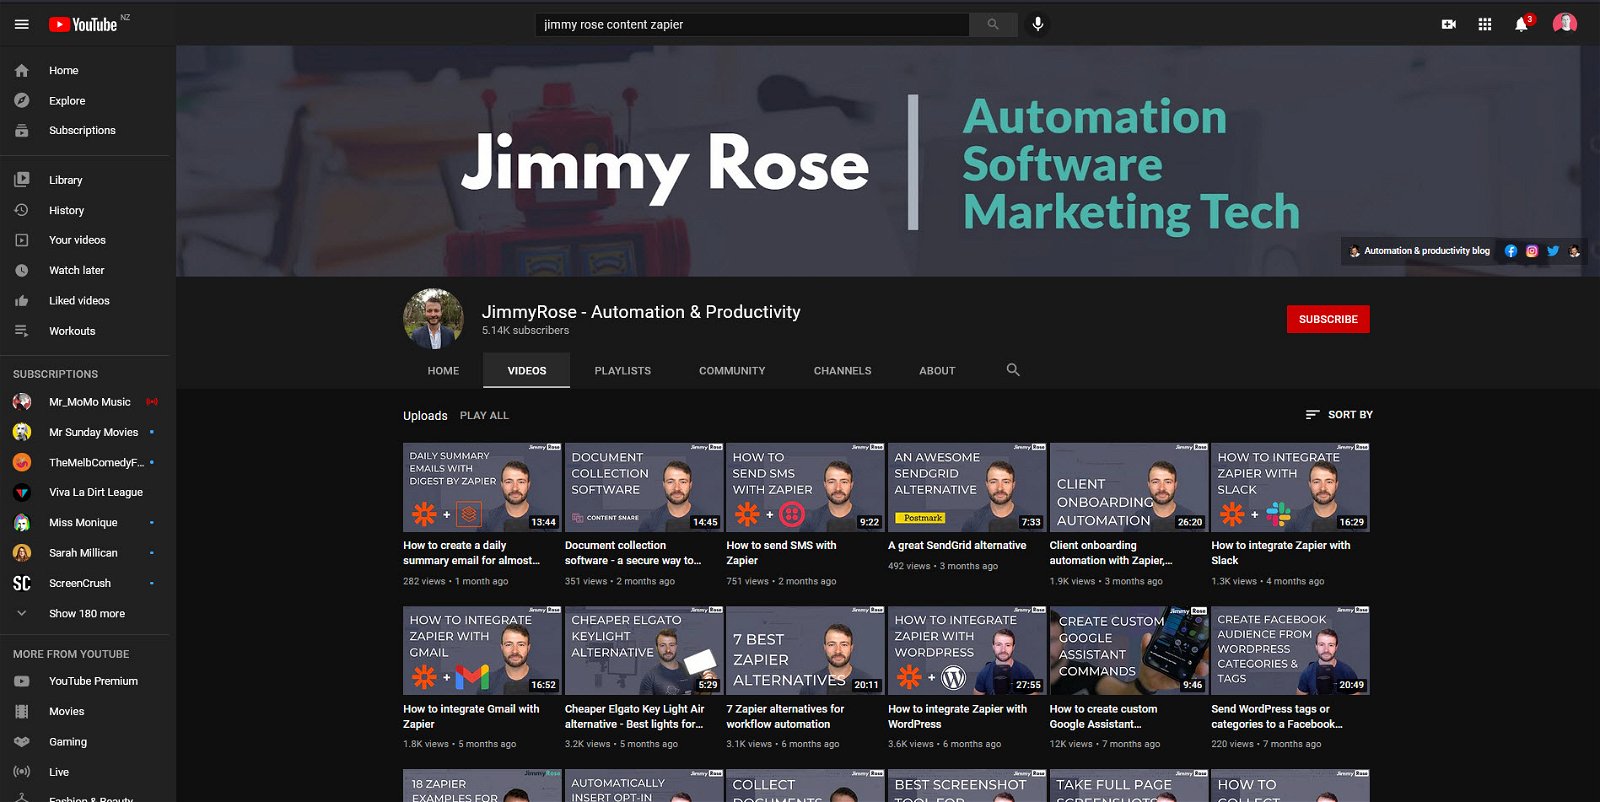This screenshot has width=1600, height=802.
Task: Open the hamburger guide menu
Action: coord(22,24)
